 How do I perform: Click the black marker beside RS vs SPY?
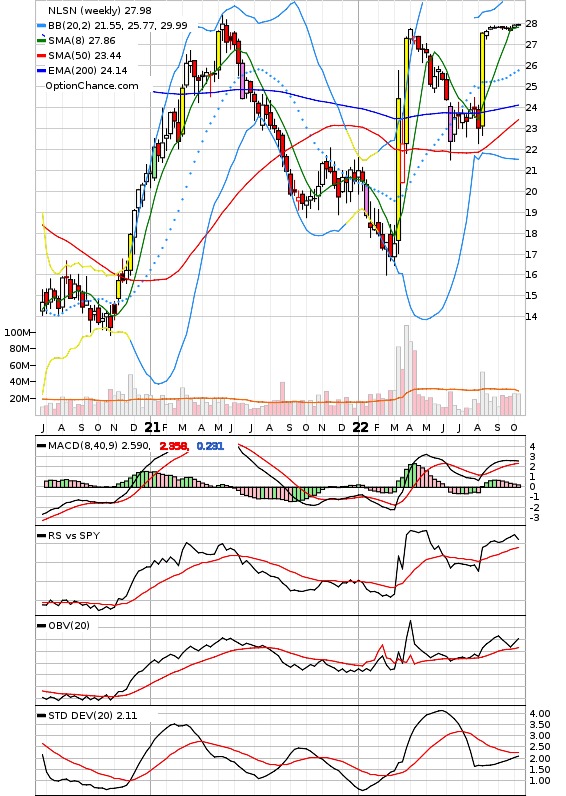coord(42,536)
